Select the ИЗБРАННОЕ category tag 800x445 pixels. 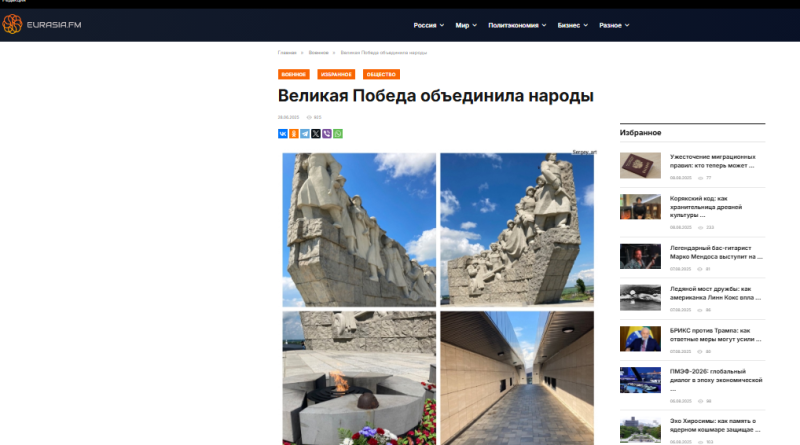click(336, 75)
